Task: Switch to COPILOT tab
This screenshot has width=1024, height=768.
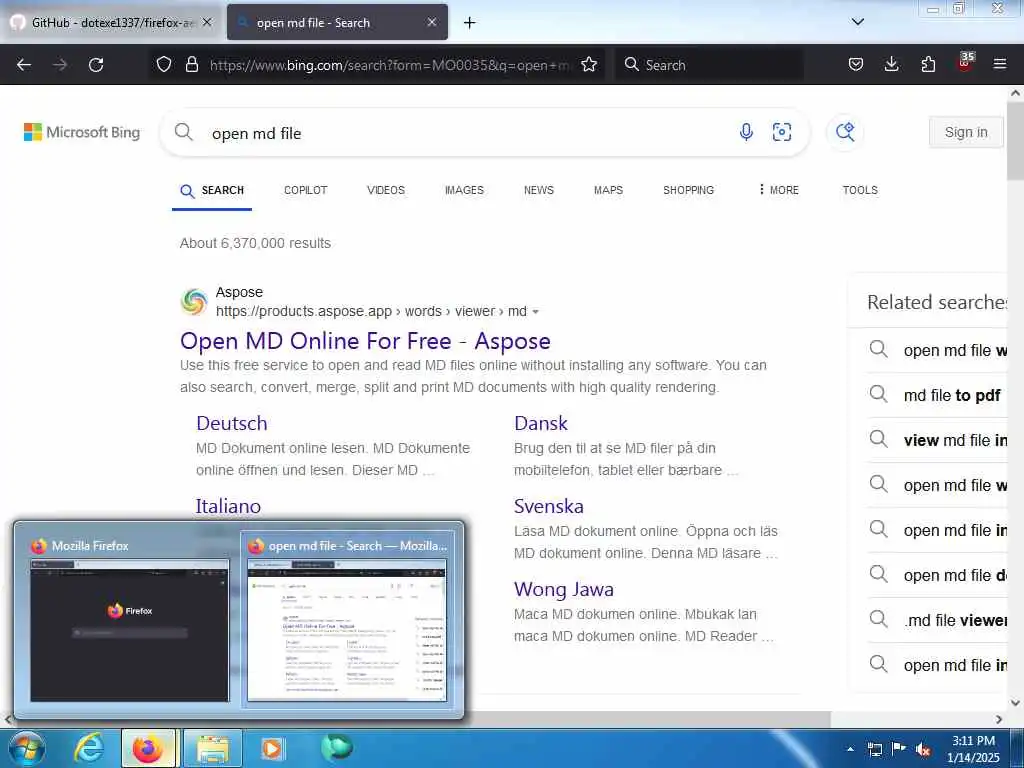Action: (x=306, y=190)
